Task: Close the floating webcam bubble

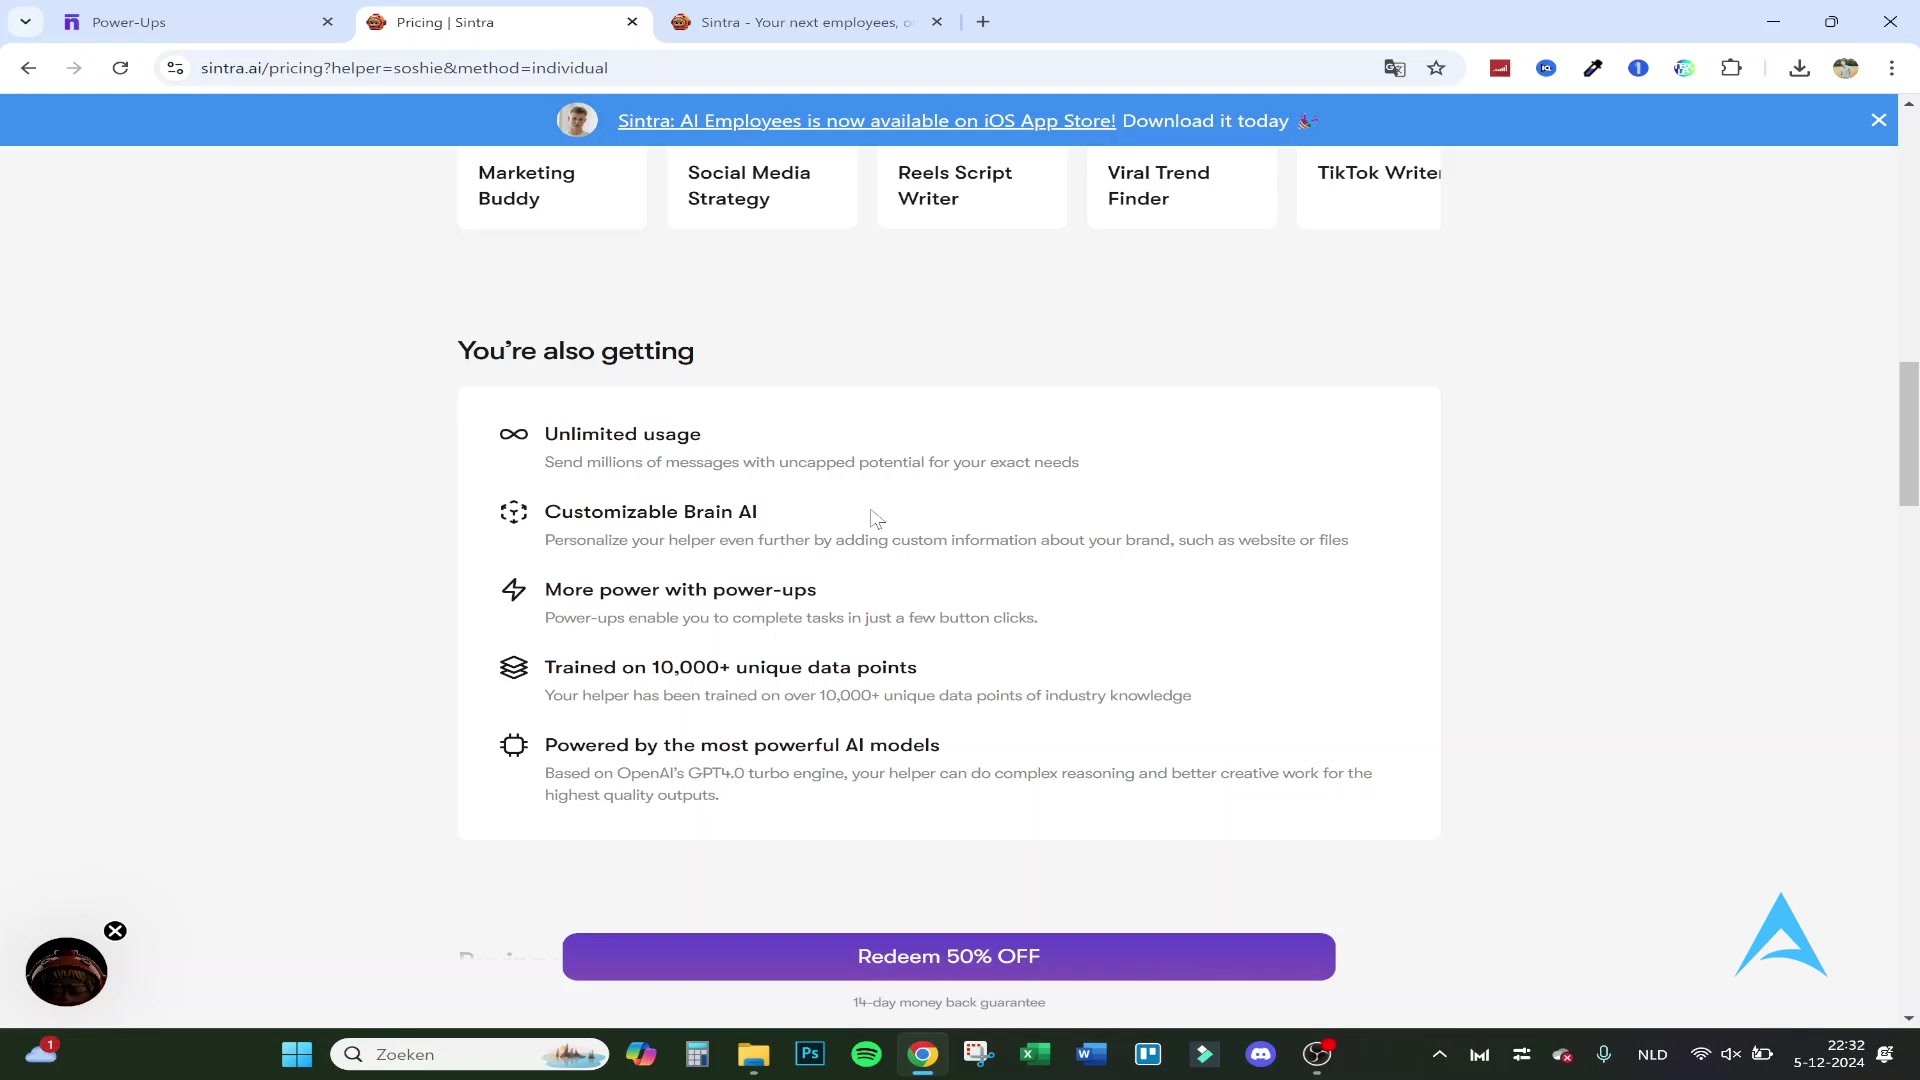Action: pos(115,931)
